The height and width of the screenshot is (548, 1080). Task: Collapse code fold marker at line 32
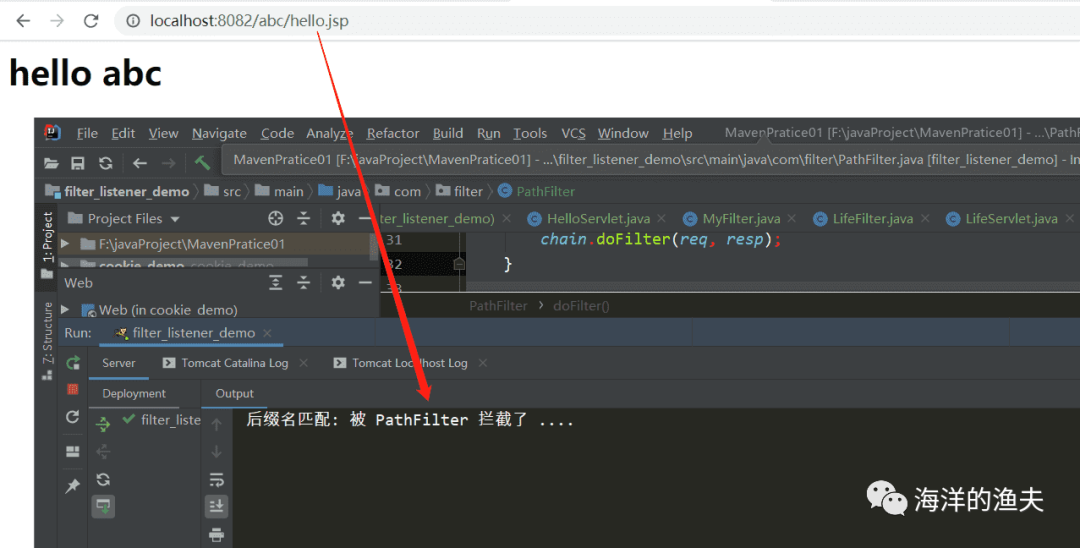[459, 264]
